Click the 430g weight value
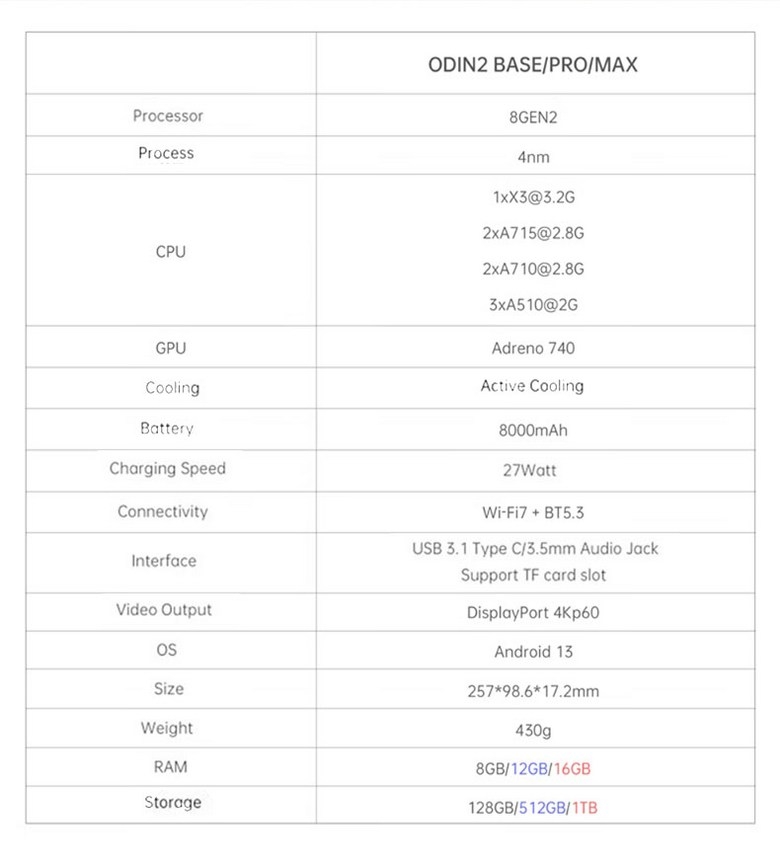The image size is (780, 865). click(533, 731)
